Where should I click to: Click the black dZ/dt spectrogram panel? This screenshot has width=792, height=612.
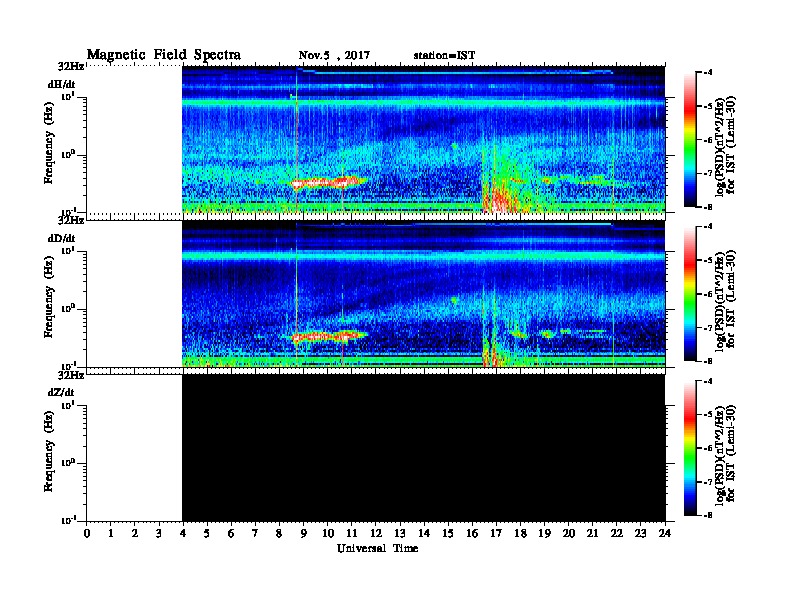pos(423,447)
